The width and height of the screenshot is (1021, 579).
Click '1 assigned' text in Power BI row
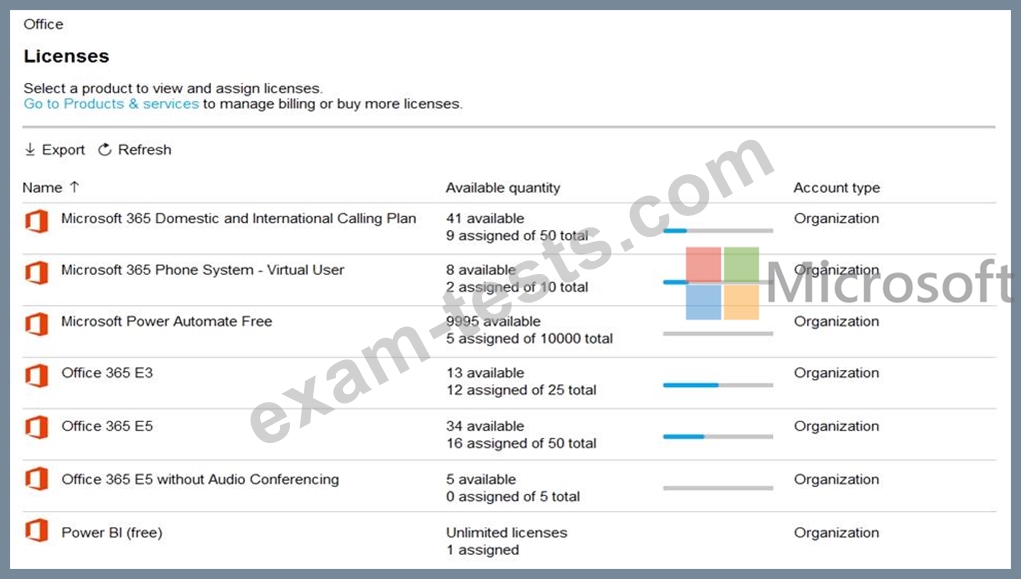[483, 550]
